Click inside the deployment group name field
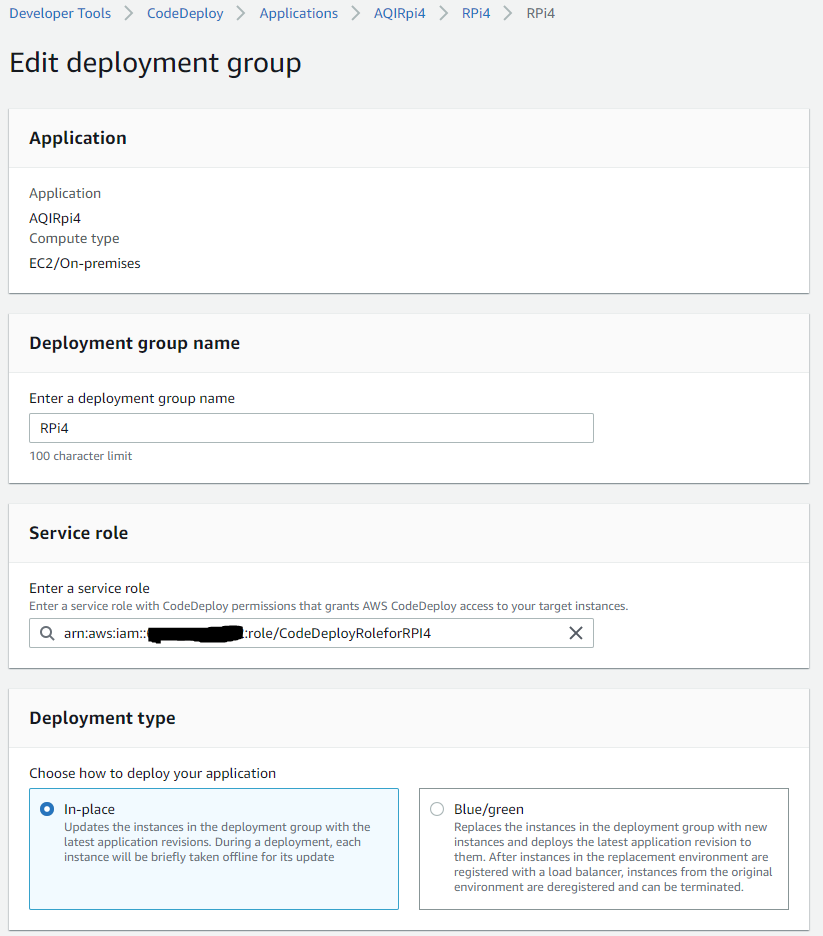The image size is (823, 936). [310, 427]
